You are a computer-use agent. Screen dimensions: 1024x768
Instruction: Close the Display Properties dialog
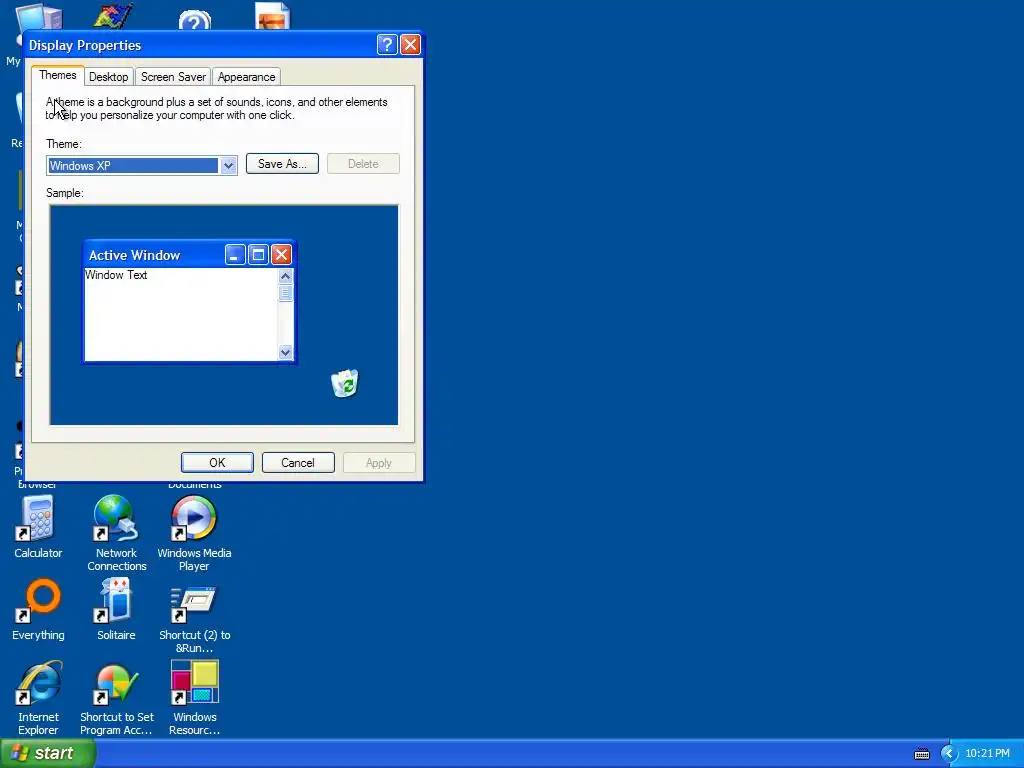[x=410, y=44]
